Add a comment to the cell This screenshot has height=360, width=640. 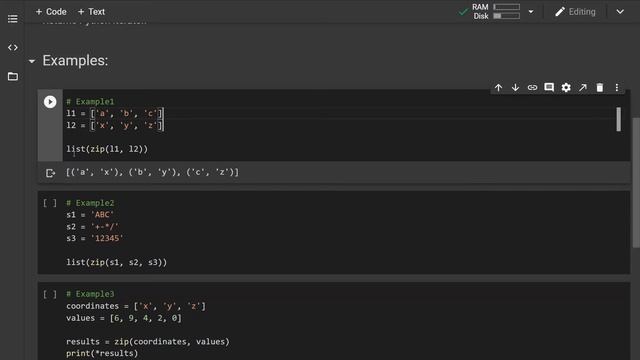tap(549, 87)
